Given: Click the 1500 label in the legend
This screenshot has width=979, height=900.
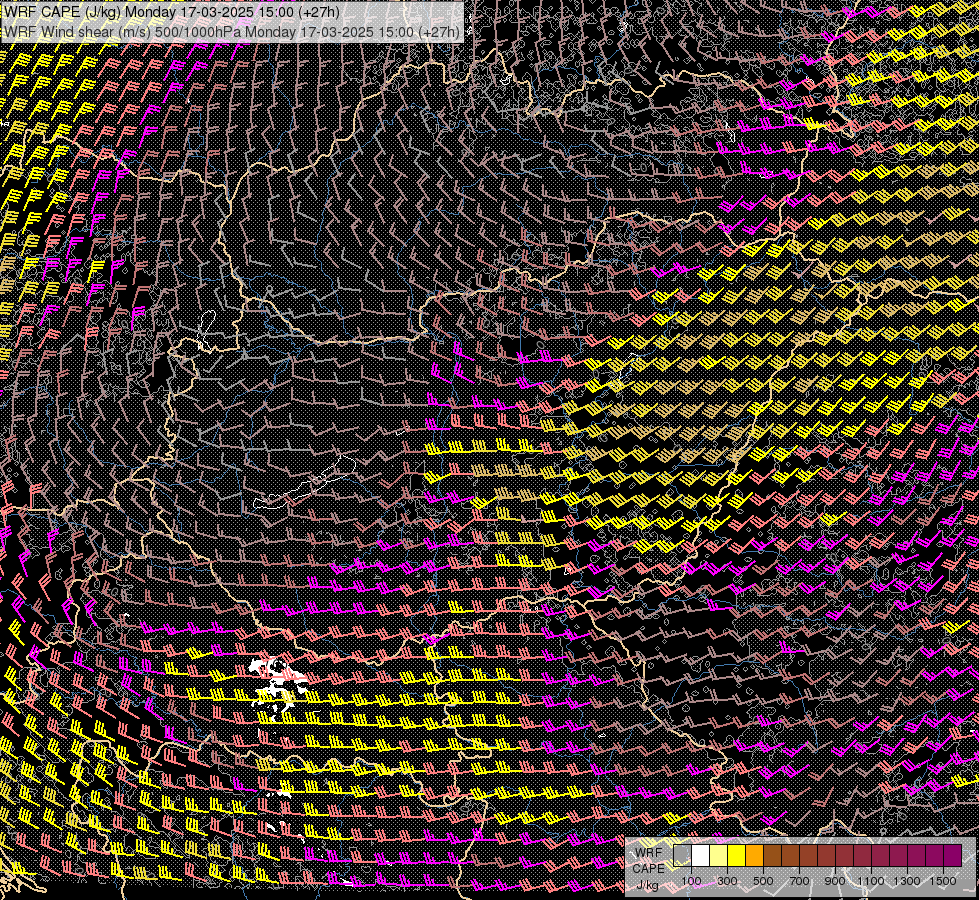Looking at the screenshot, I should (943, 881).
